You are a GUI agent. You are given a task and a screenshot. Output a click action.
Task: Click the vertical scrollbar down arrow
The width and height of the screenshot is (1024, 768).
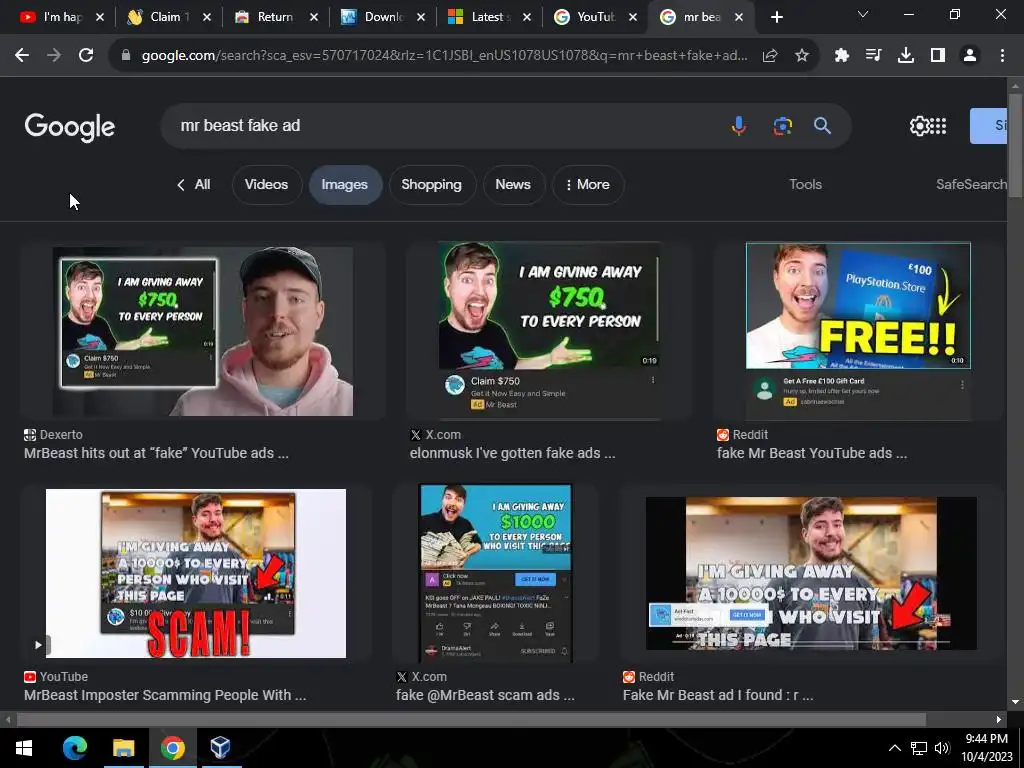click(x=1015, y=702)
